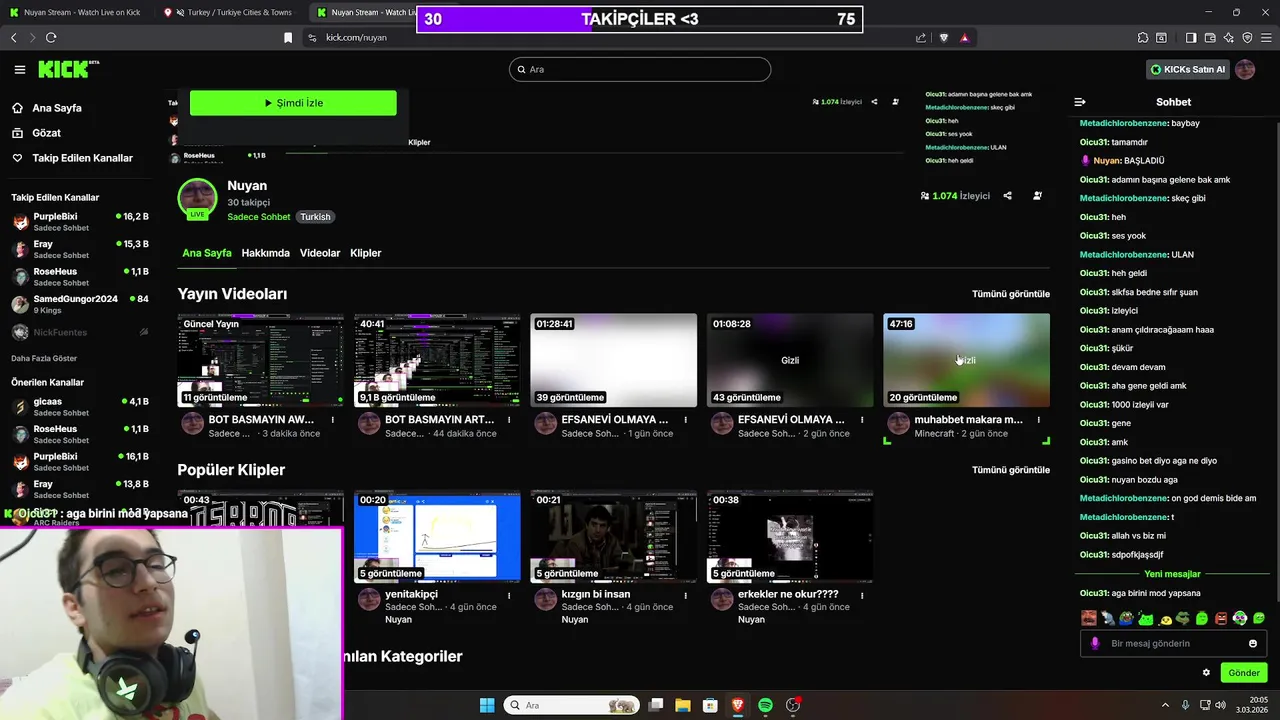The image size is (1280, 720).
Task: Open the 01:28:41 EFSANEVİ OLMAYA video thumbnail
Action: coord(613,360)
